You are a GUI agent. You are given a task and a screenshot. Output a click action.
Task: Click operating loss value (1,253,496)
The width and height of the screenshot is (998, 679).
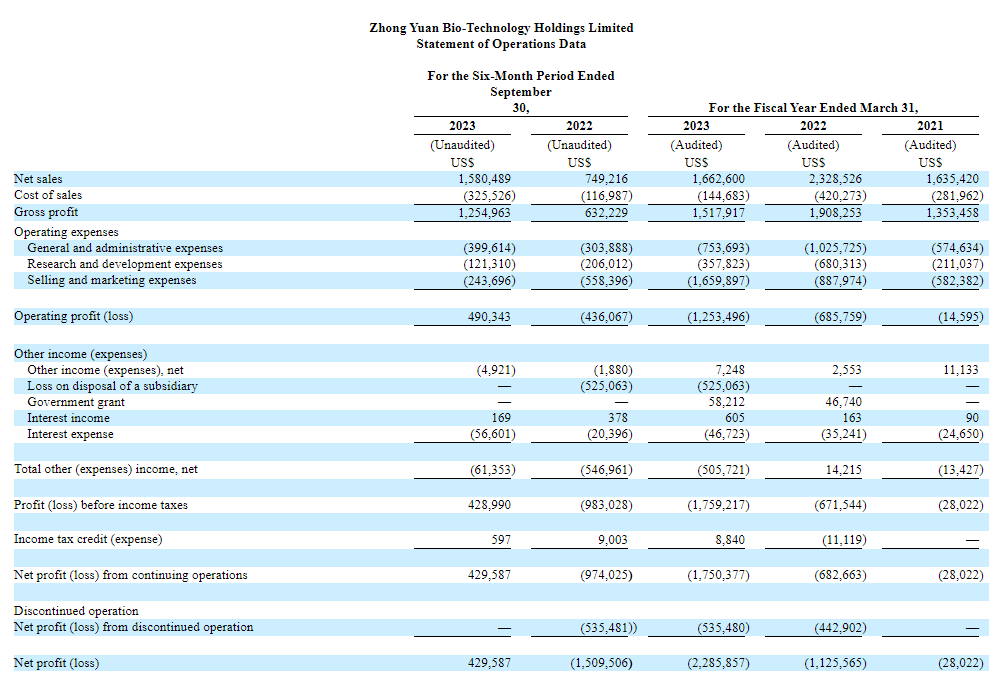(718, 316)
